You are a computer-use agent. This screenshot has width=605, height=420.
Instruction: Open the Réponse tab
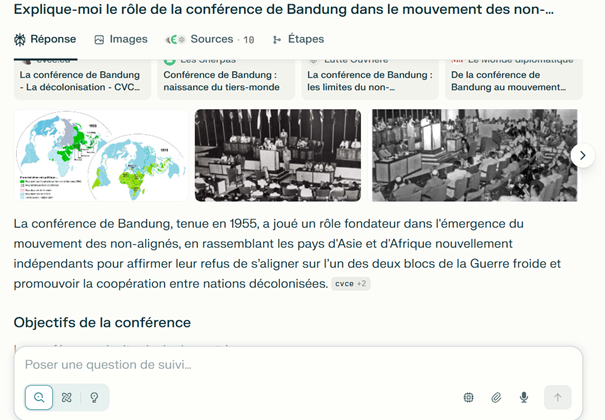[45, 39]
